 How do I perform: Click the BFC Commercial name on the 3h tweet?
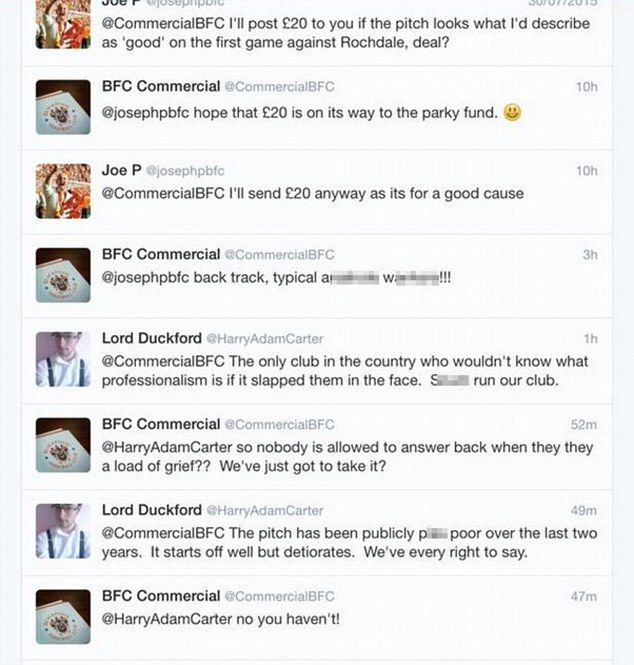[160, 255]
